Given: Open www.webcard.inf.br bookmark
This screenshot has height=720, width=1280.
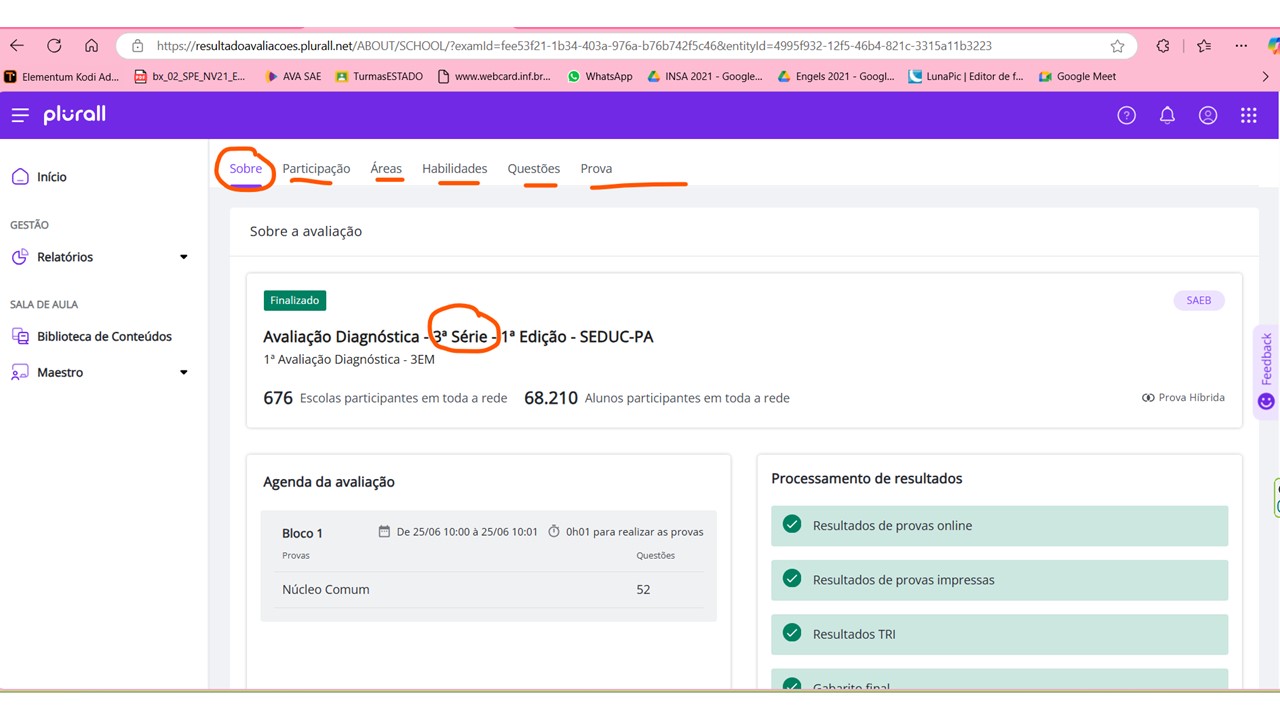Looking at the screenshot, I should [x=494, y=76].
